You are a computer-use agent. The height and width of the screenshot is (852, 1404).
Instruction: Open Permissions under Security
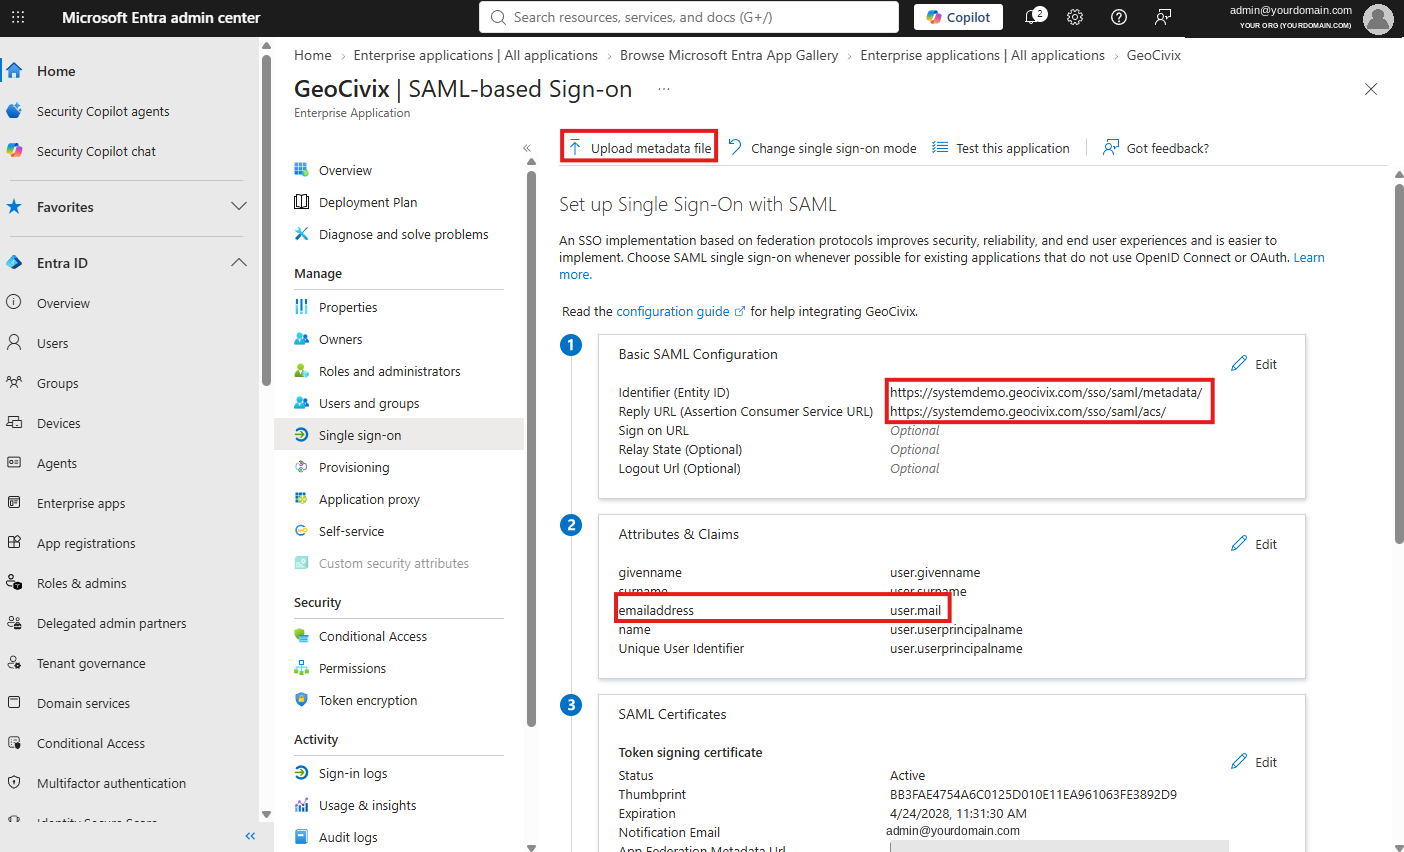(x=352, y=668)
